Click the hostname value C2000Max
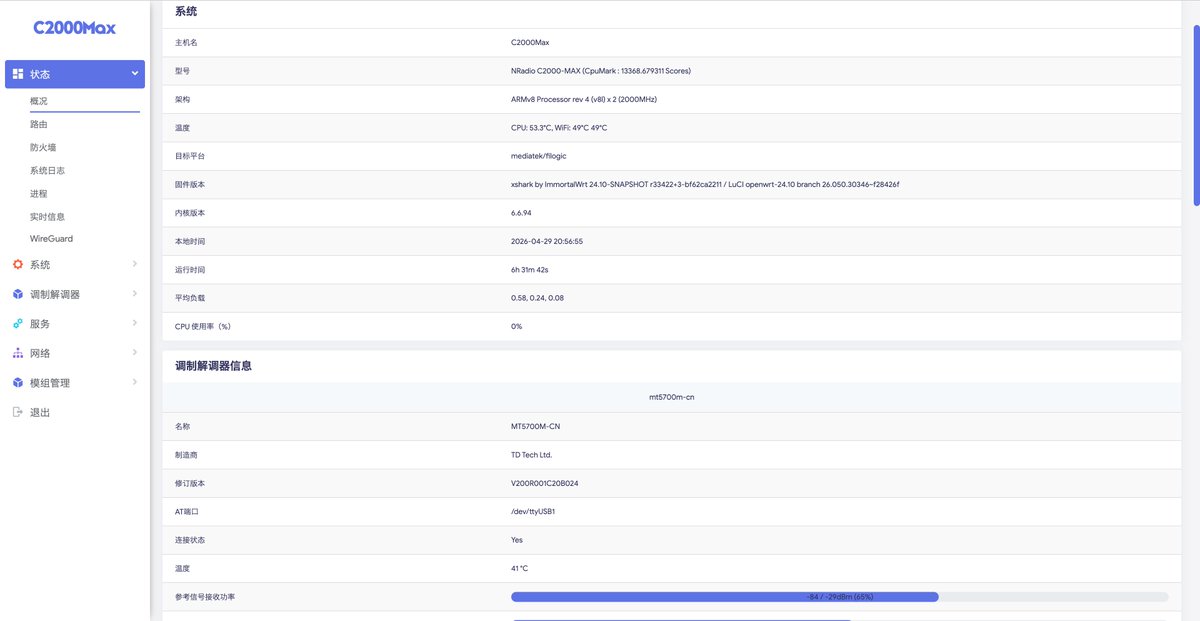The width and height of the screenshot is (1200, 621). click(530, 42)
